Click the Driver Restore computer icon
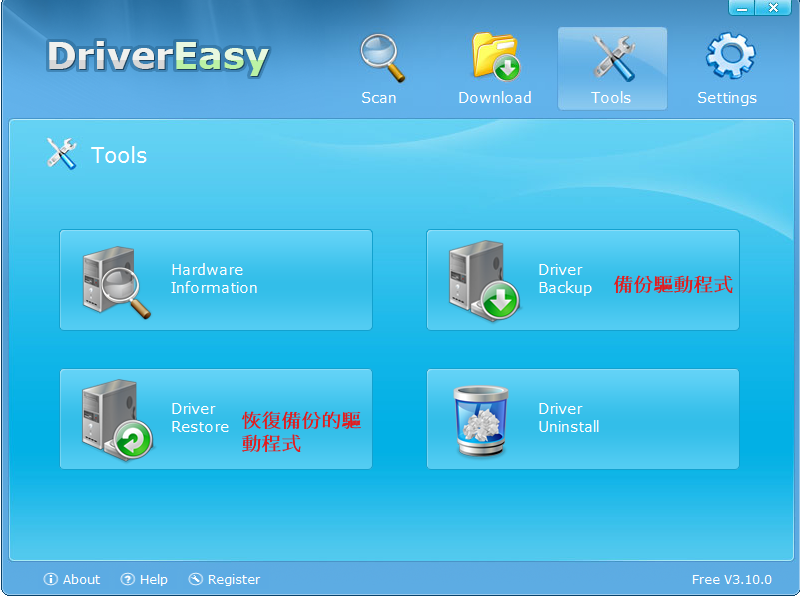 point(117,419)
